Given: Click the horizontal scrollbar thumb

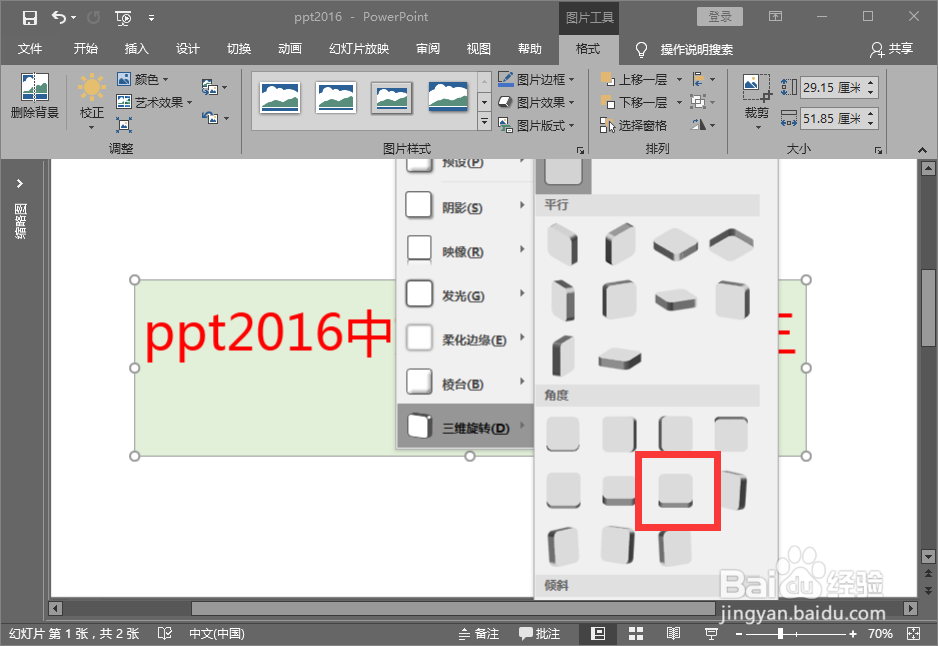Looking at the screenshot, I should click(x=453, y=608).
